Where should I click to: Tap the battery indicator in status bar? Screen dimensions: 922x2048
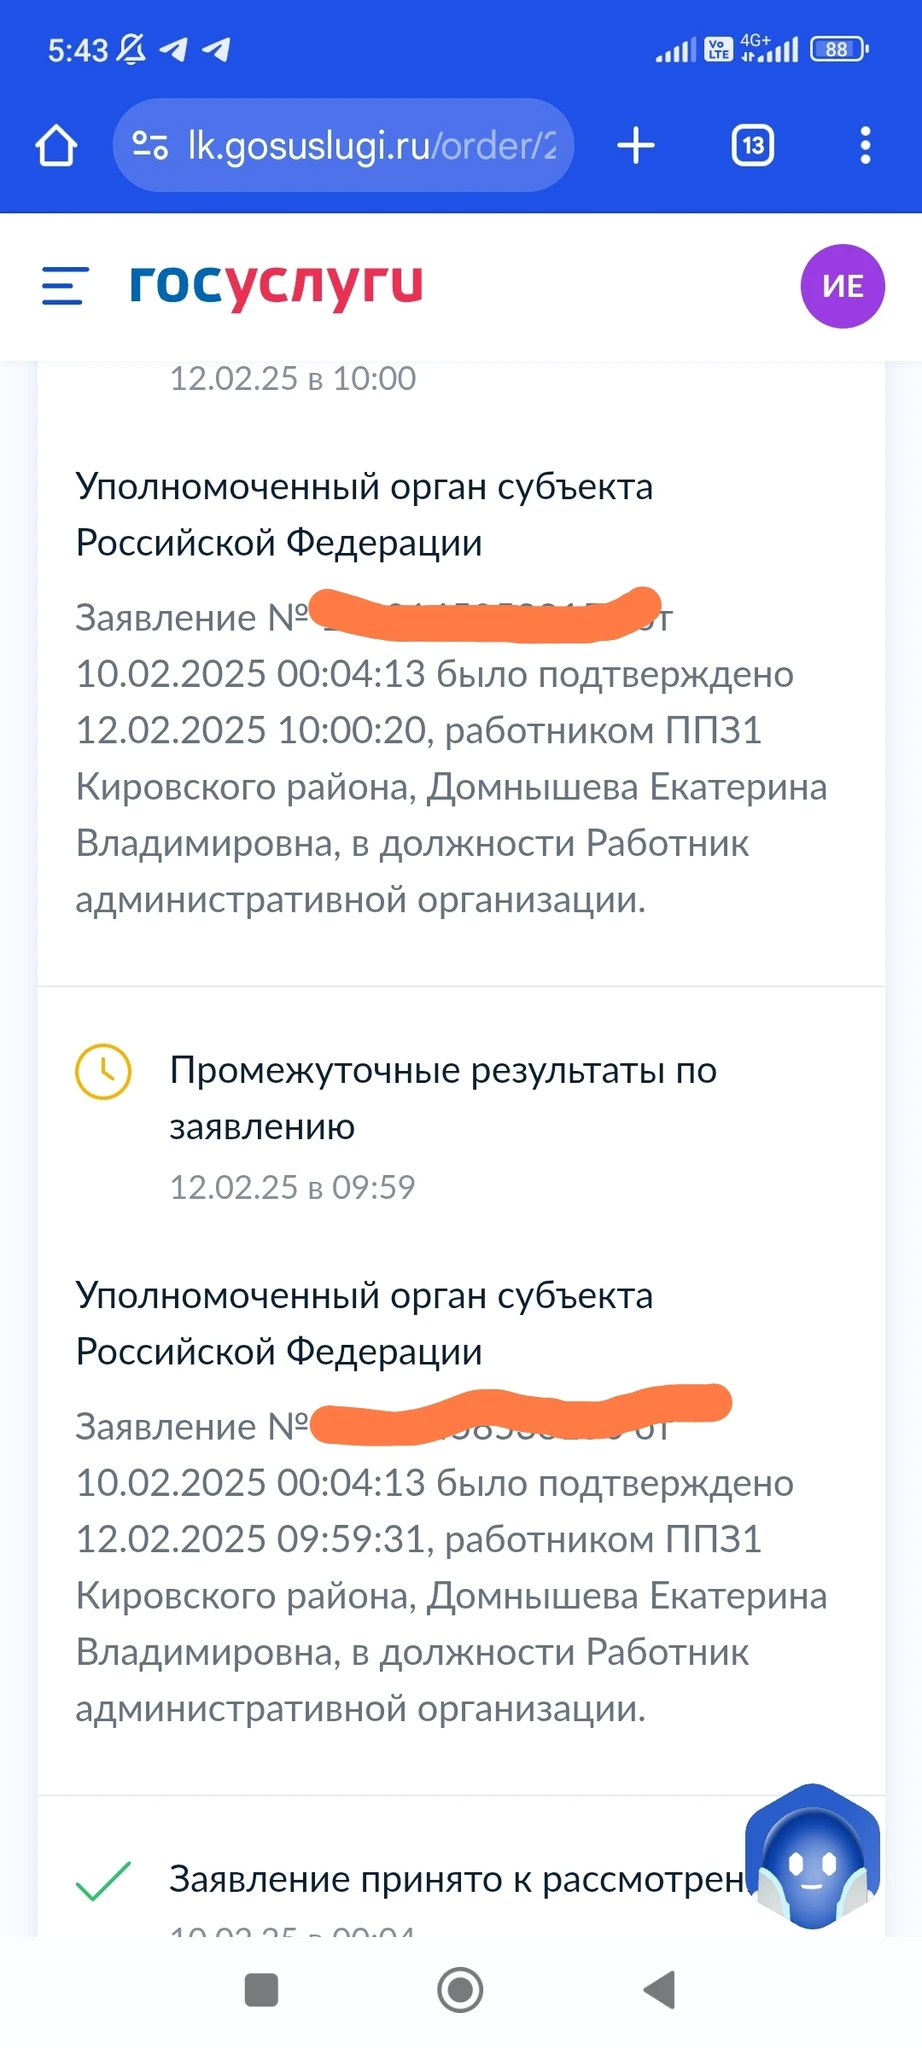click(839, 49)
